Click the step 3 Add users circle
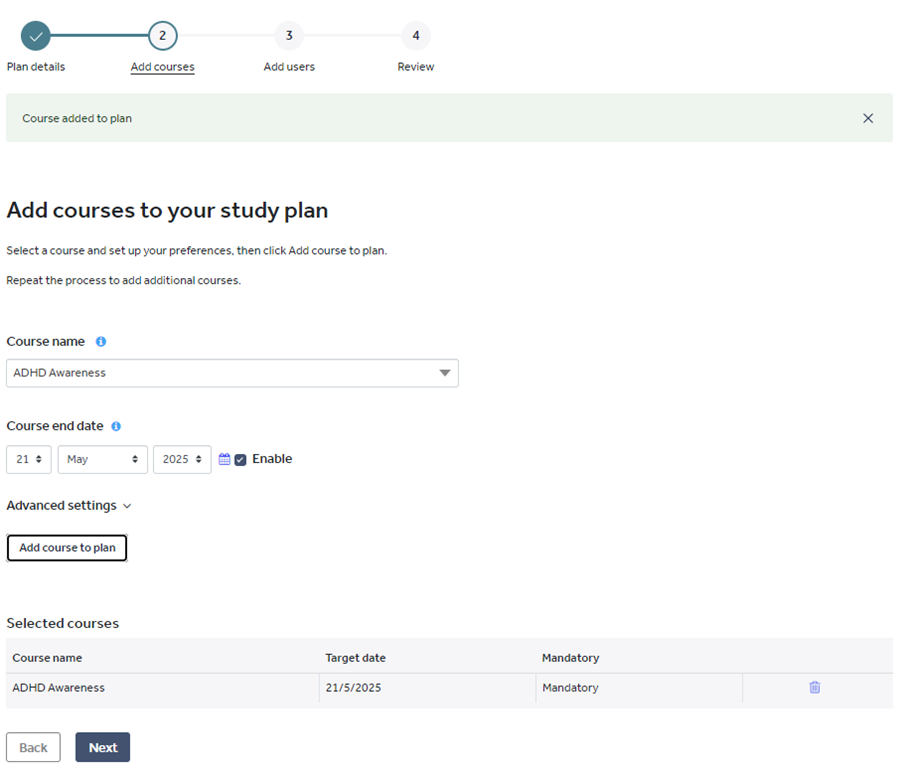Image resolution: width=903 pixels, height=777 pixels. 289,35
